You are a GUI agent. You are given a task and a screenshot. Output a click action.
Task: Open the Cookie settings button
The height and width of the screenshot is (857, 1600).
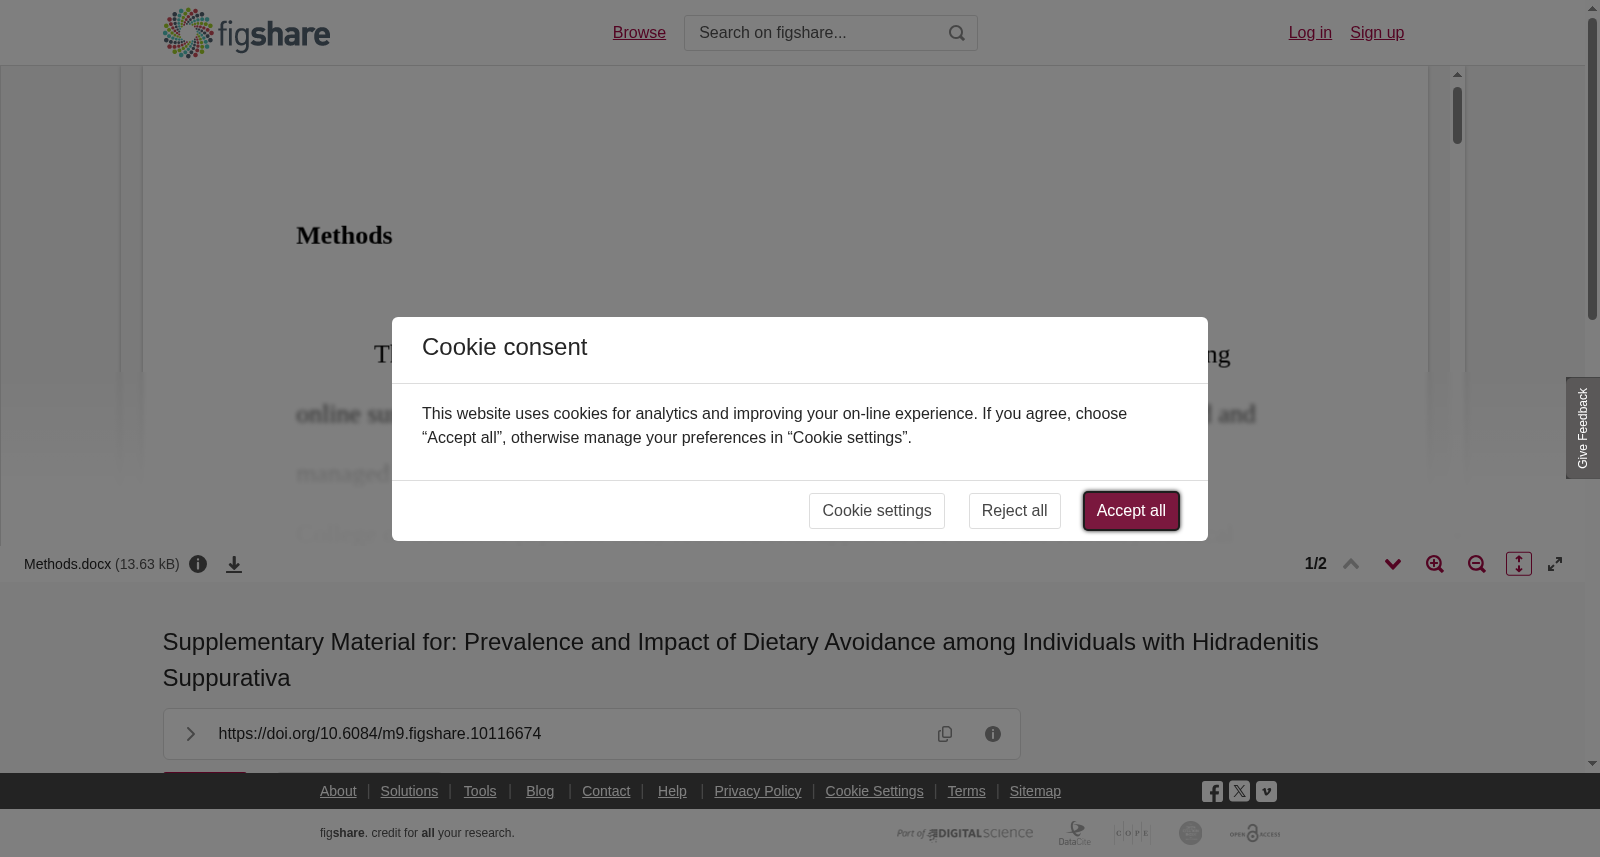coord(877,511)
